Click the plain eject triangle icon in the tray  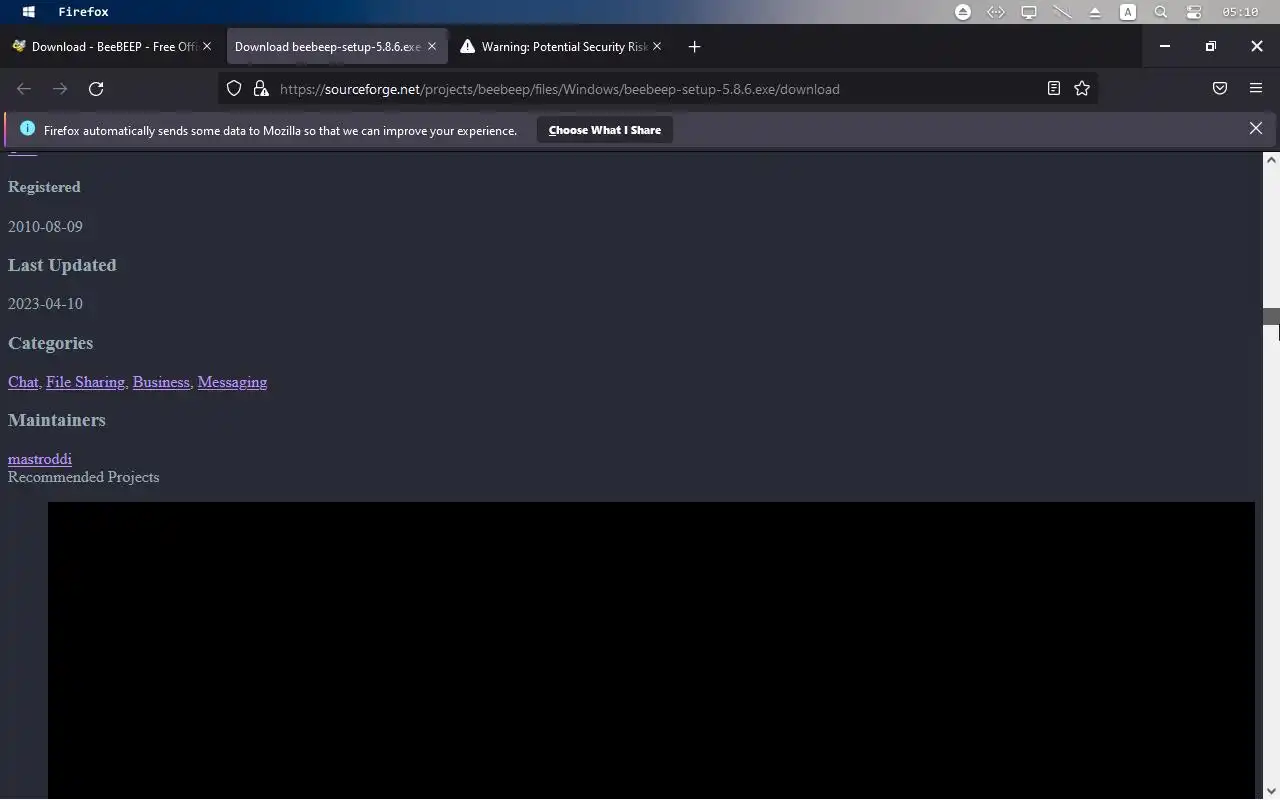[x=1095, y=12]
